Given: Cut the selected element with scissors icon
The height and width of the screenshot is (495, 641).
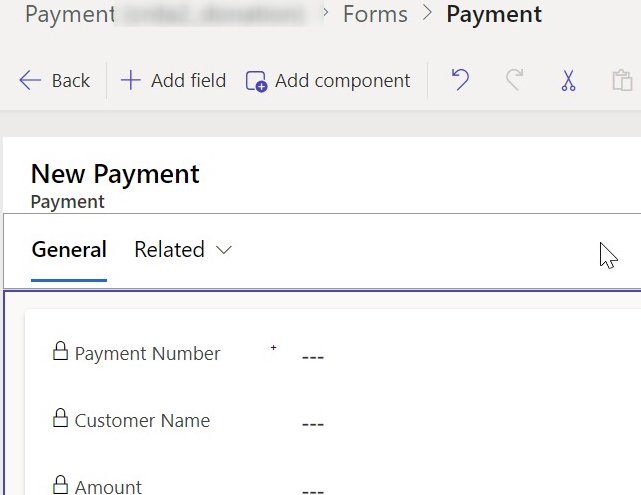Looking at the screenshot, I should (x=568, y=81).
